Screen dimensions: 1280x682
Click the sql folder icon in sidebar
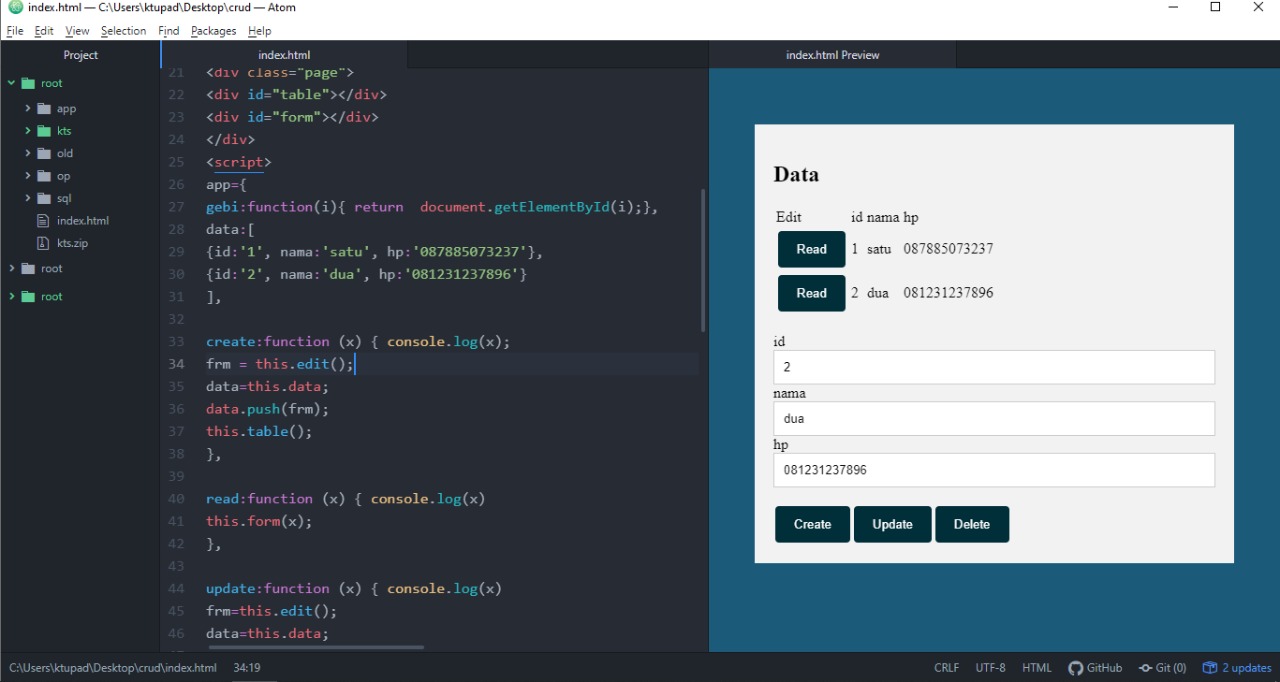coord(44,198)
